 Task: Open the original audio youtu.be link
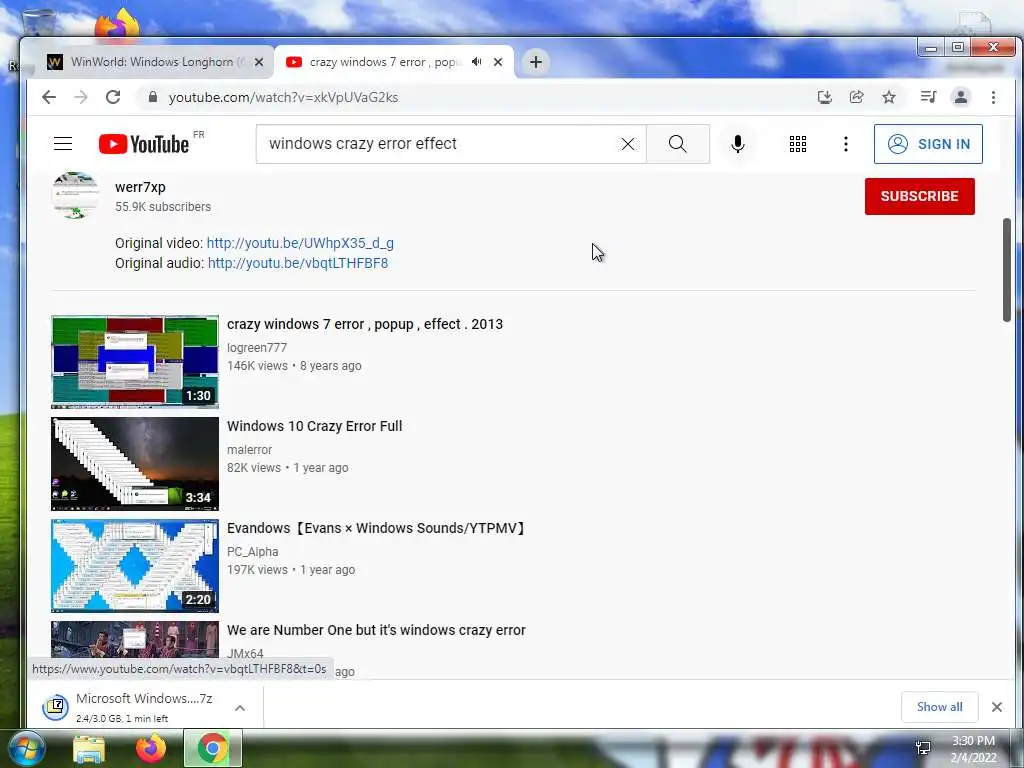coord(298,263)
